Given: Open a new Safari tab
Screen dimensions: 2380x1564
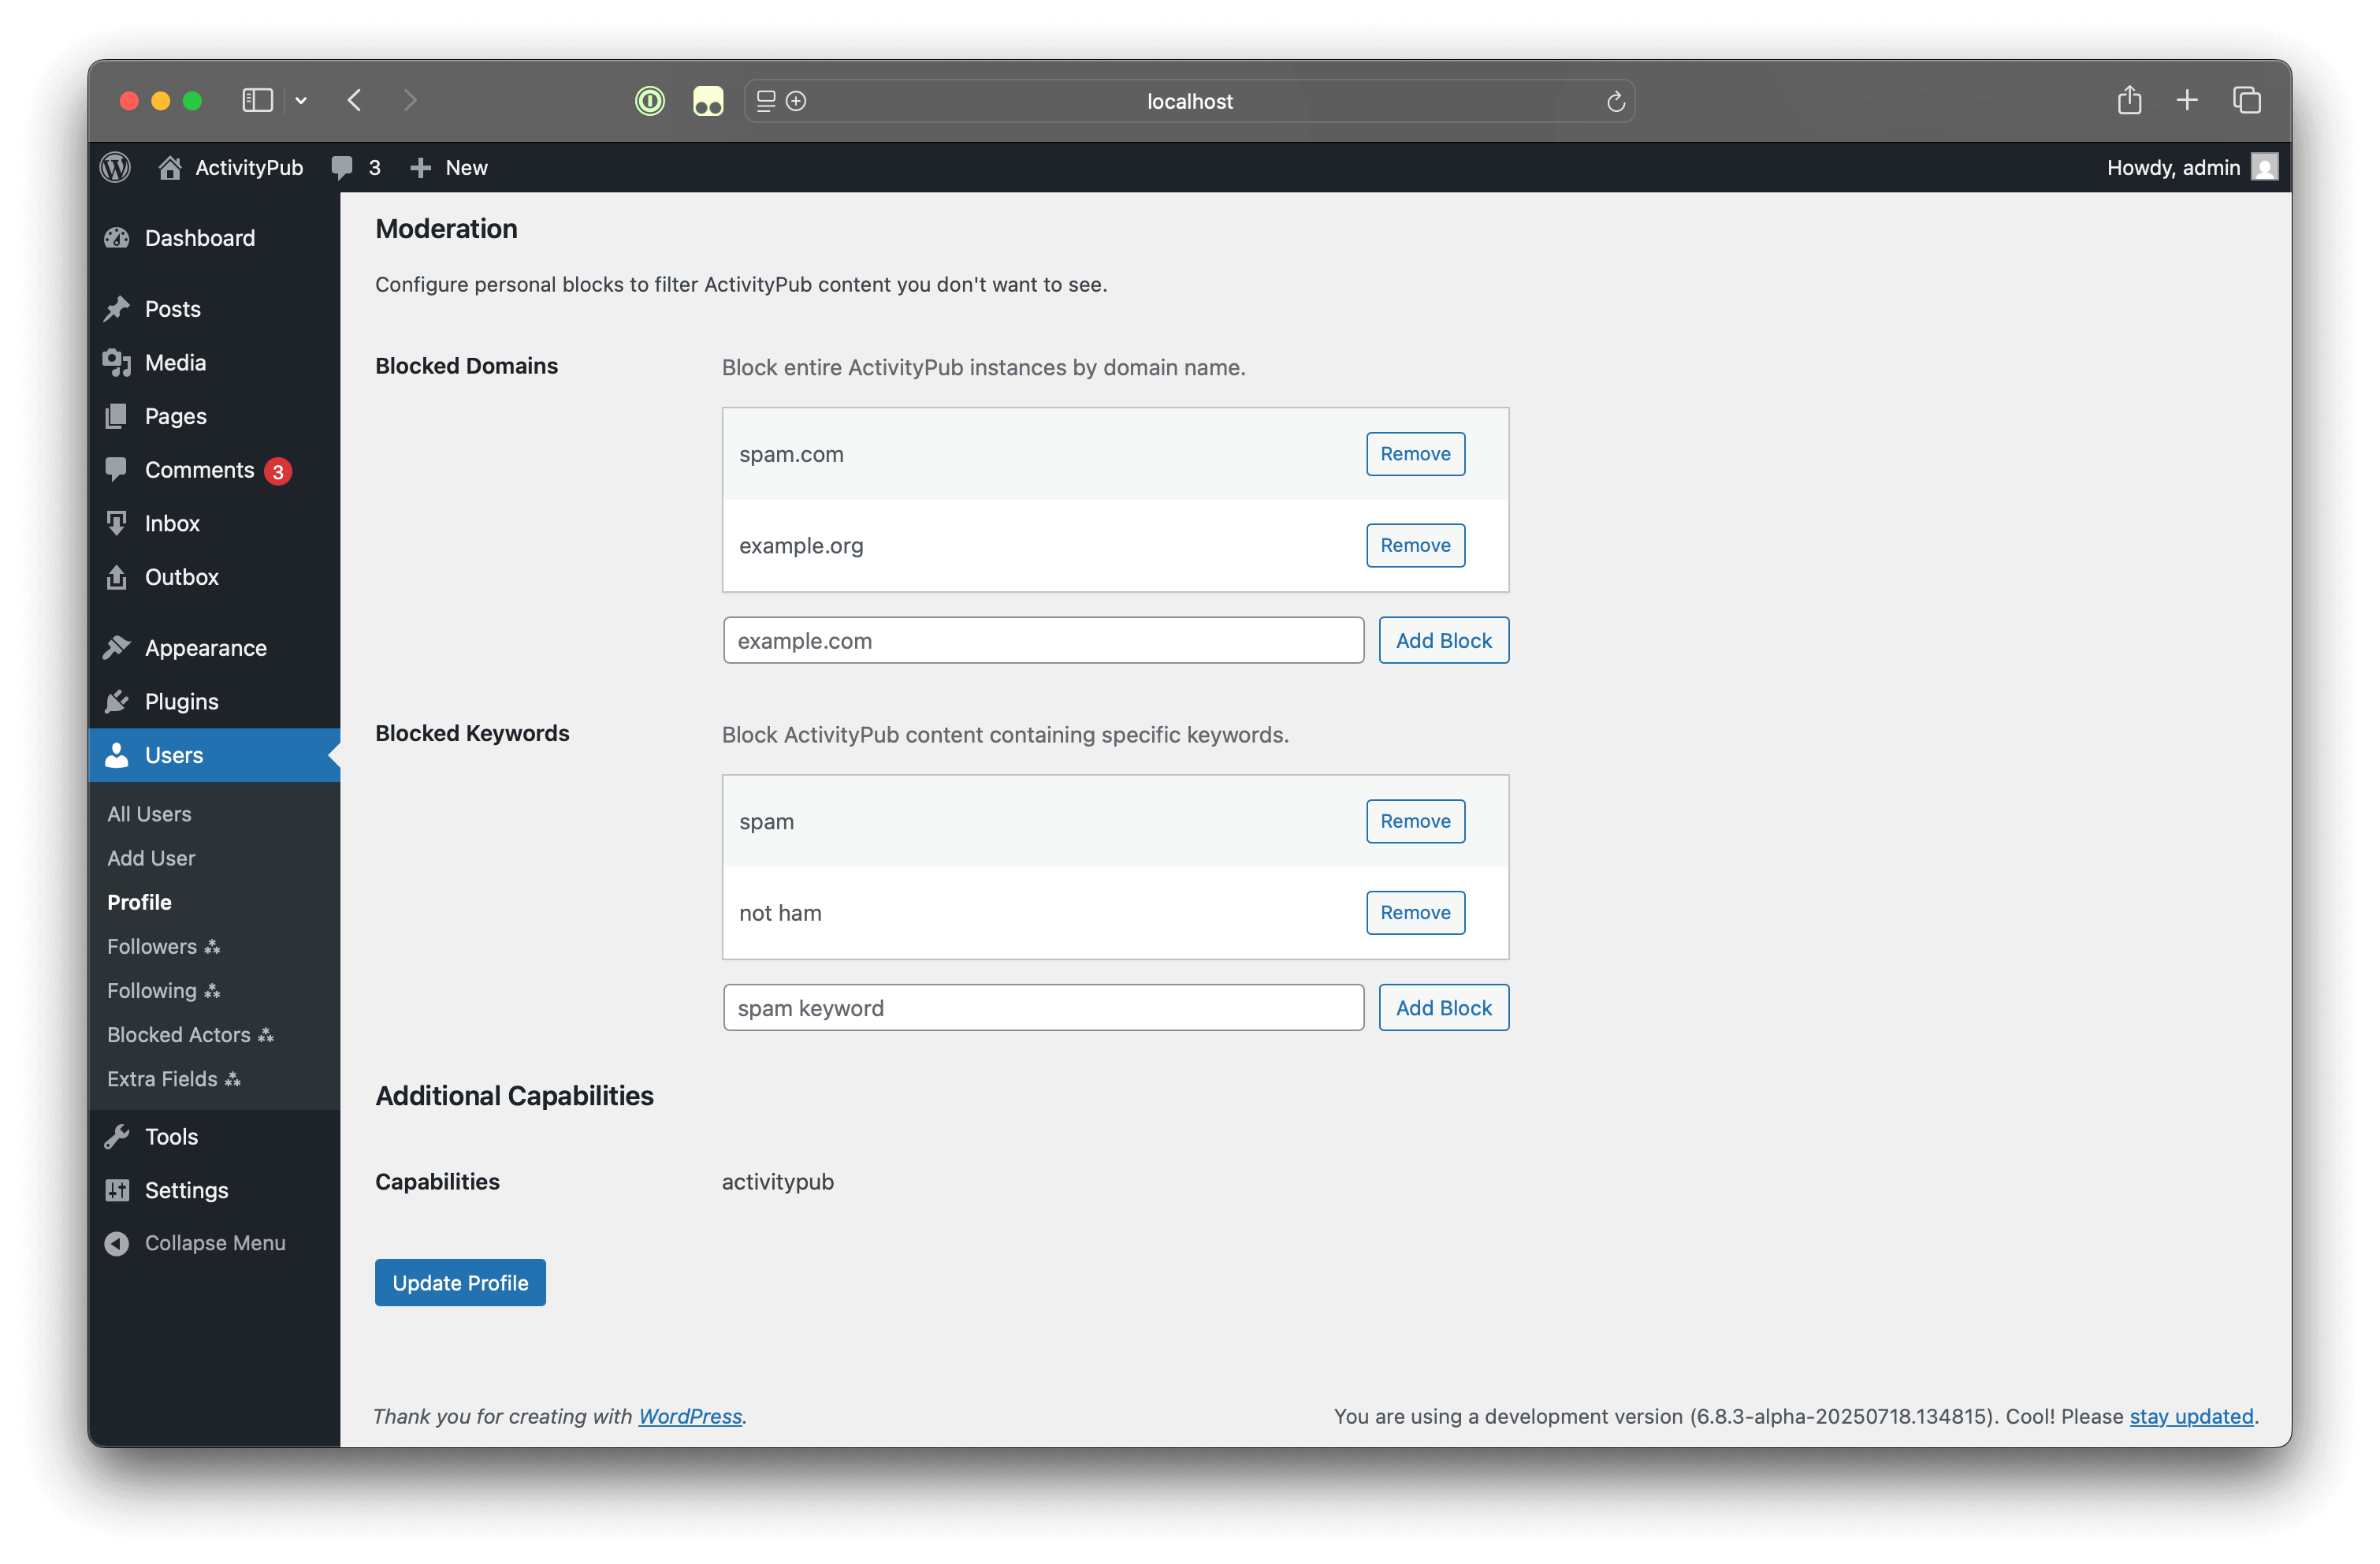Looking at the screenshot, I should [x=2187, y=100].
